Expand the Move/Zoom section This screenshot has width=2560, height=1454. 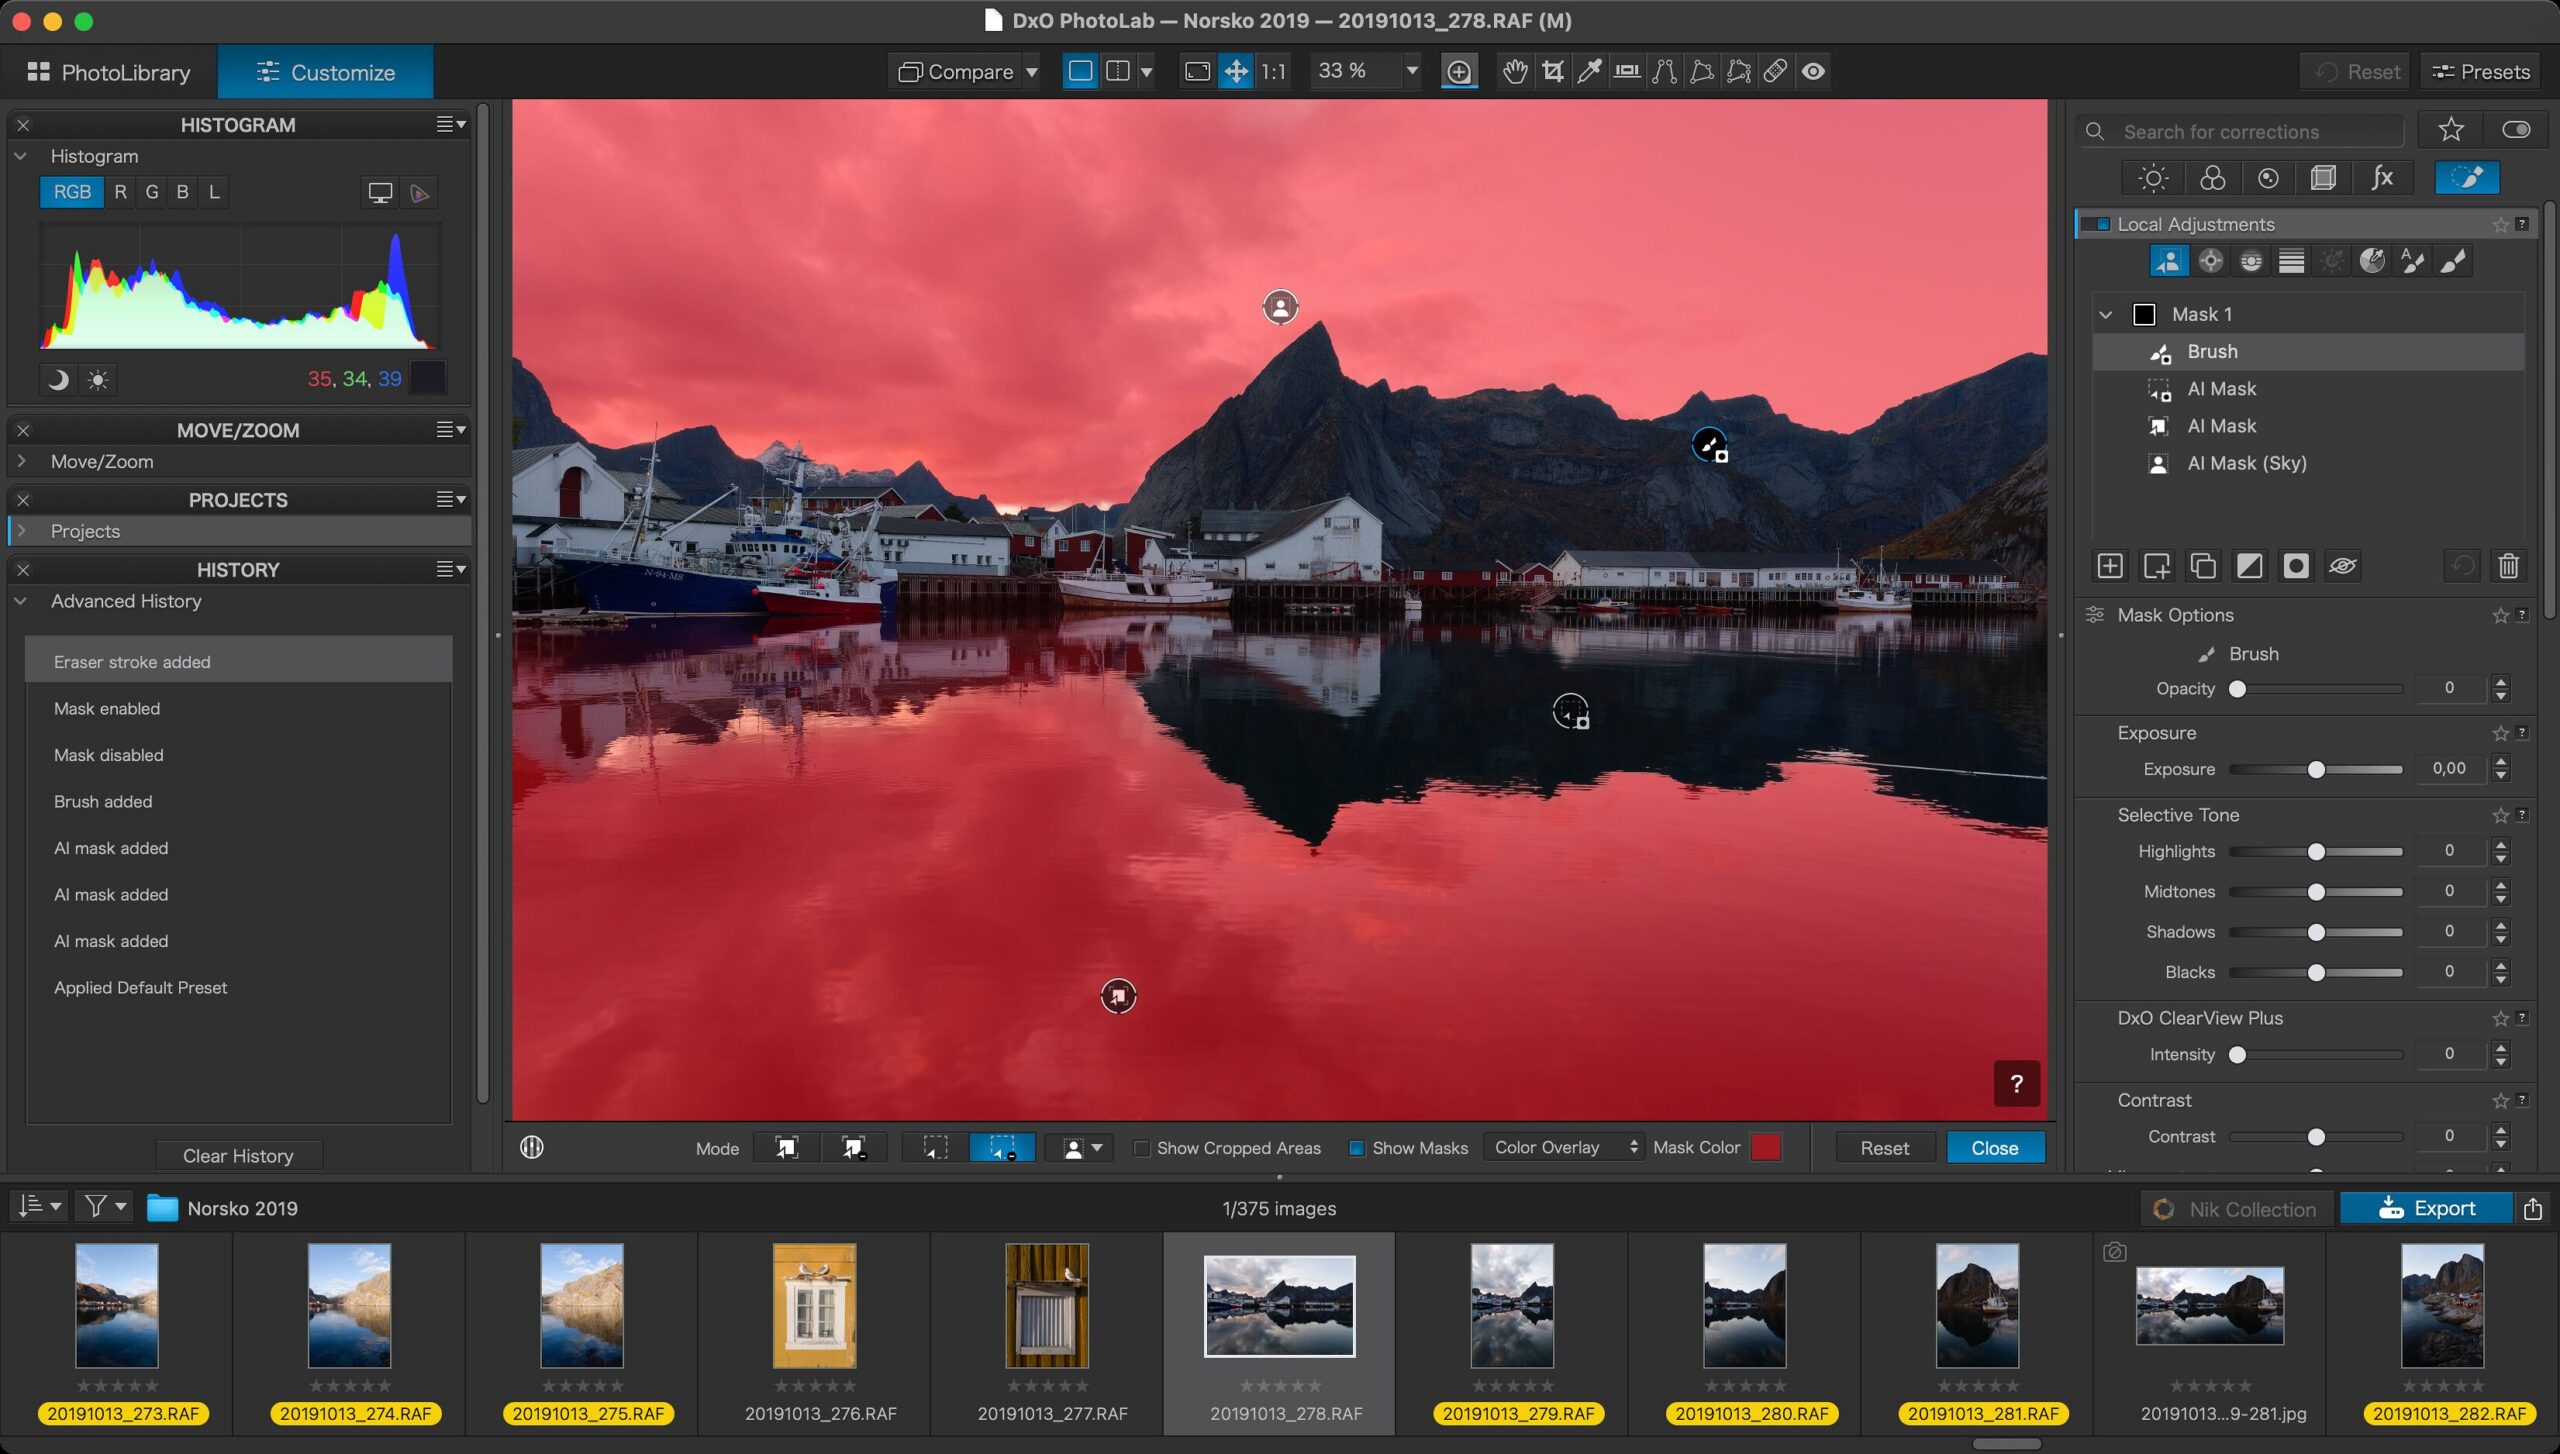pyautogui.click(x=21, y=462)
